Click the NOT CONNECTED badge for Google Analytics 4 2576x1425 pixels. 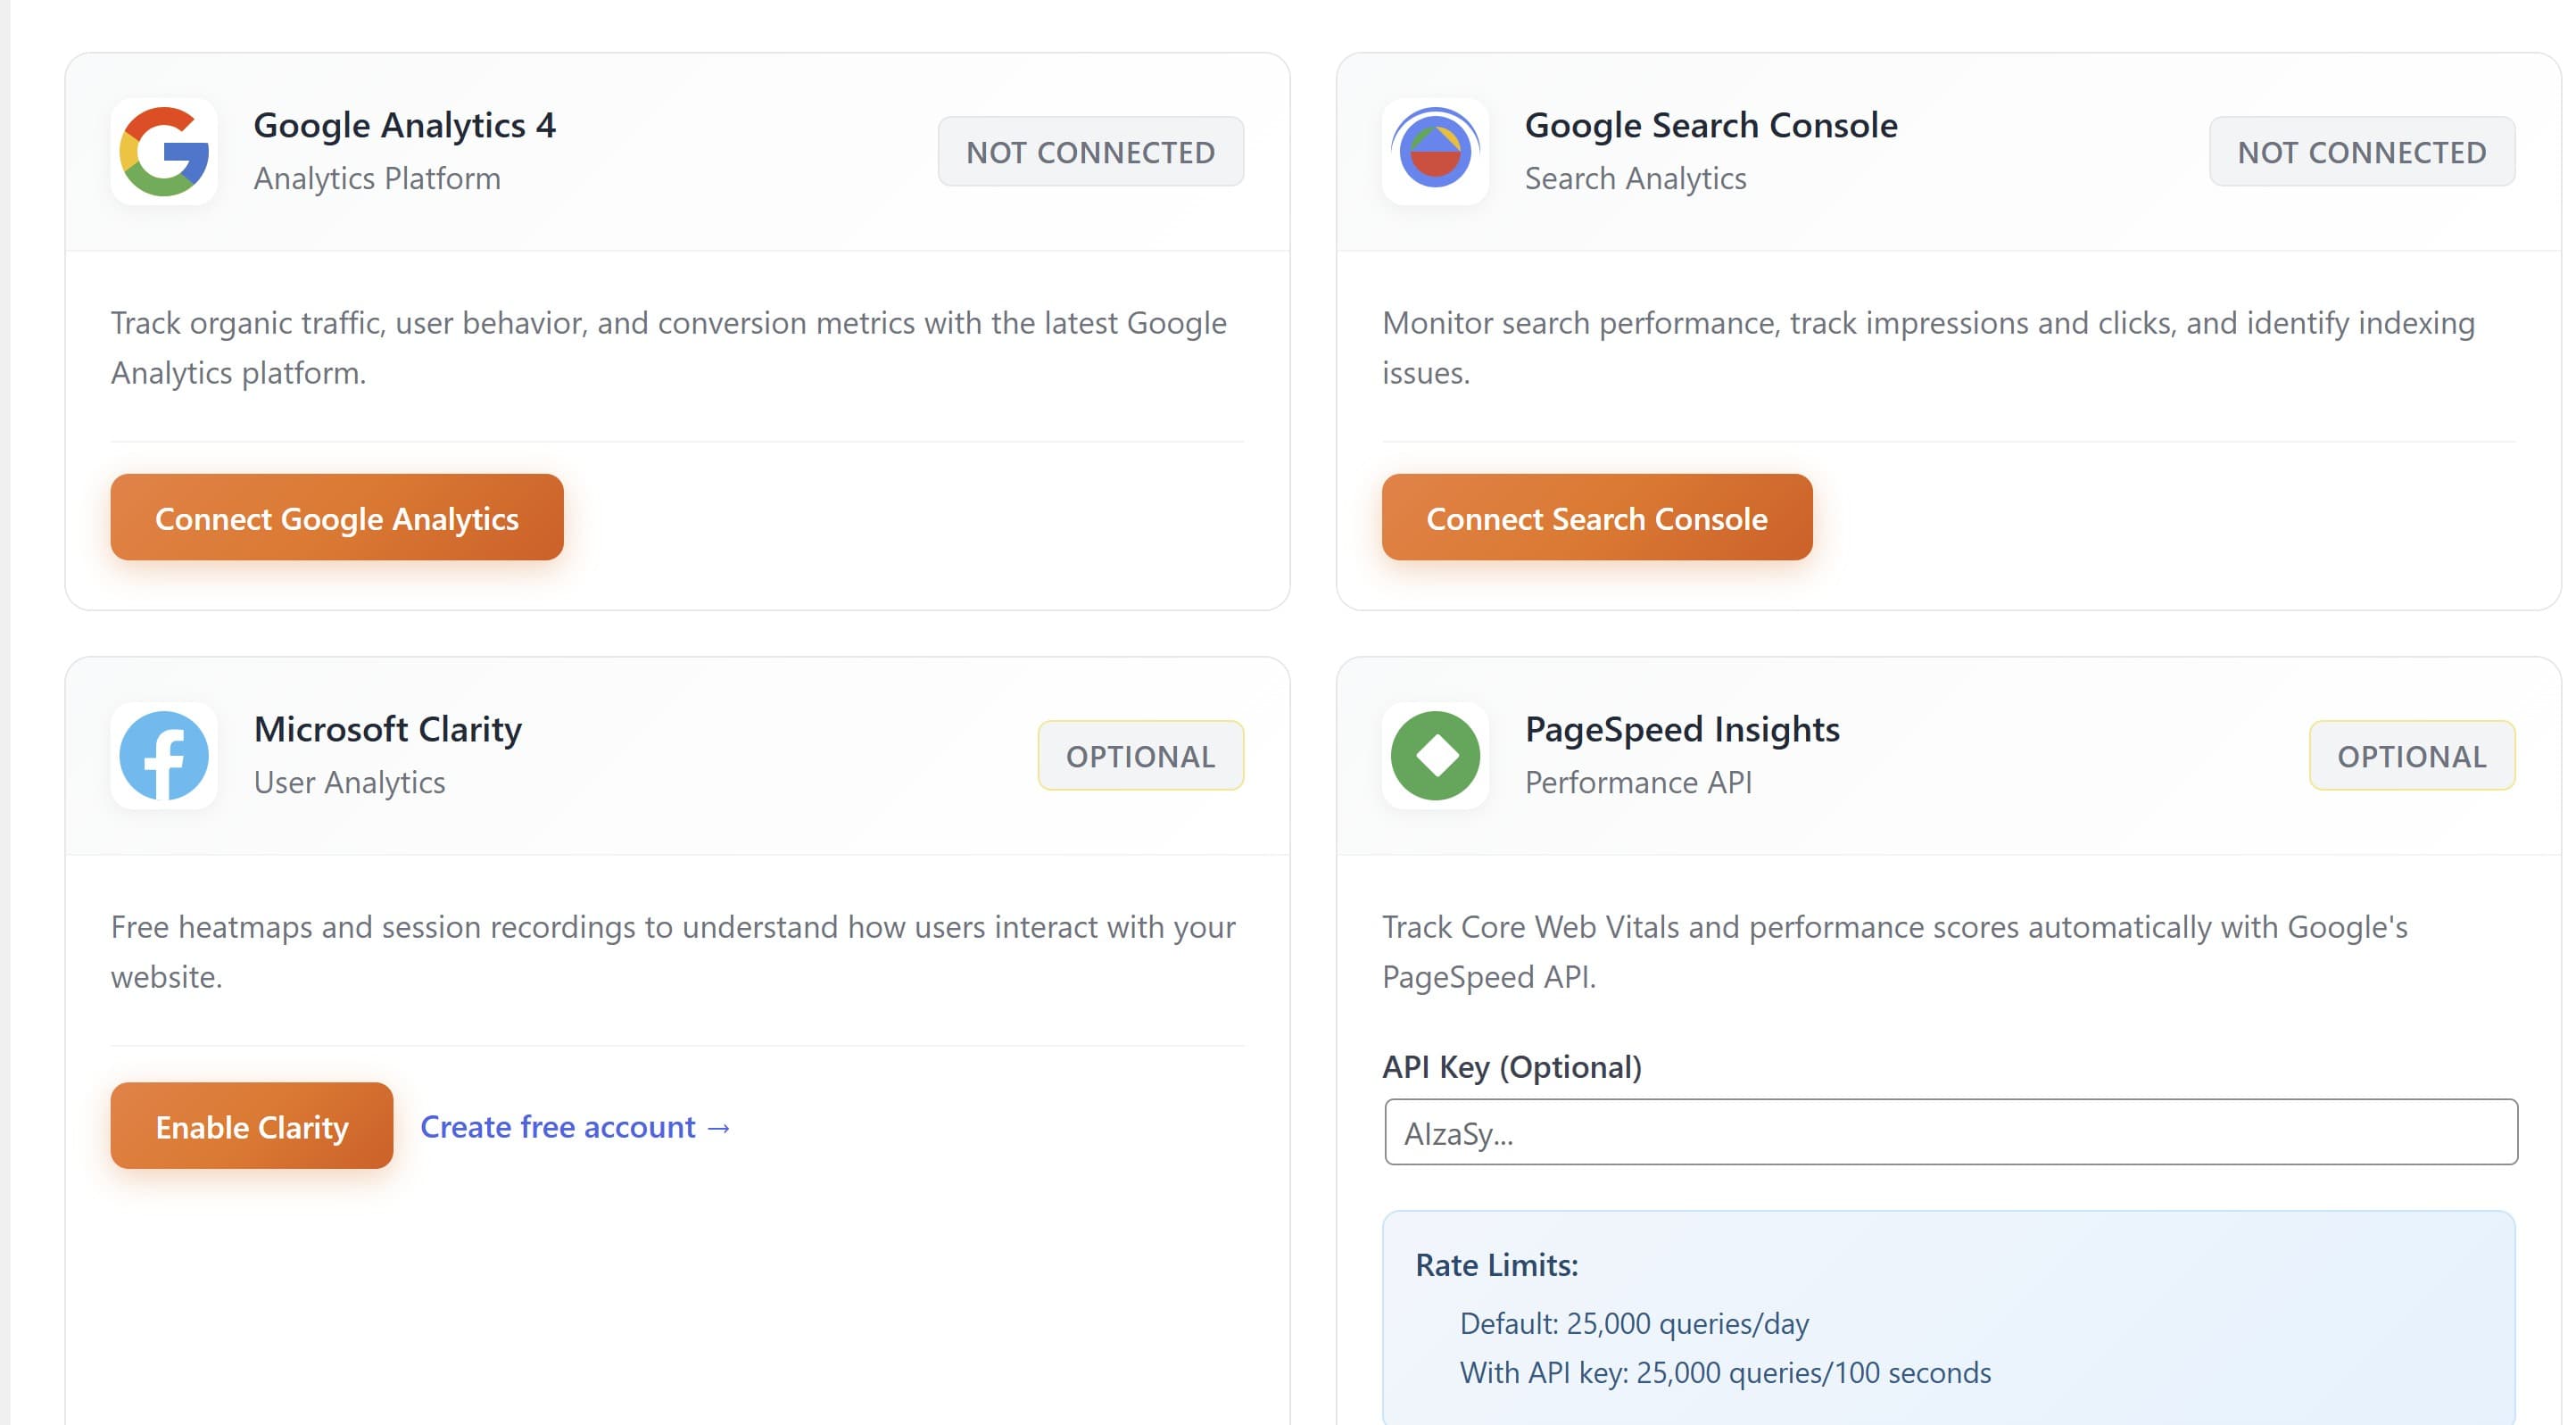pyautogui.click(x=1090, y=151)
